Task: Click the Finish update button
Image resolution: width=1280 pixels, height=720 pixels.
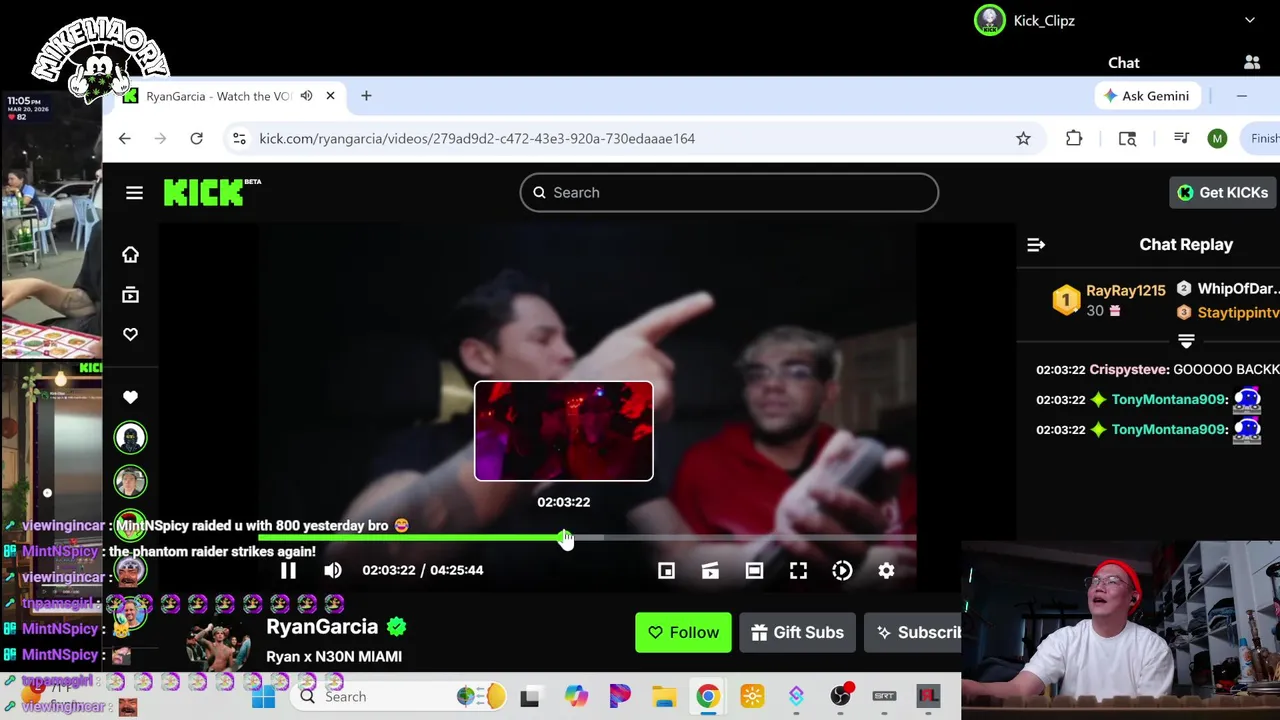Action: 1261,139
